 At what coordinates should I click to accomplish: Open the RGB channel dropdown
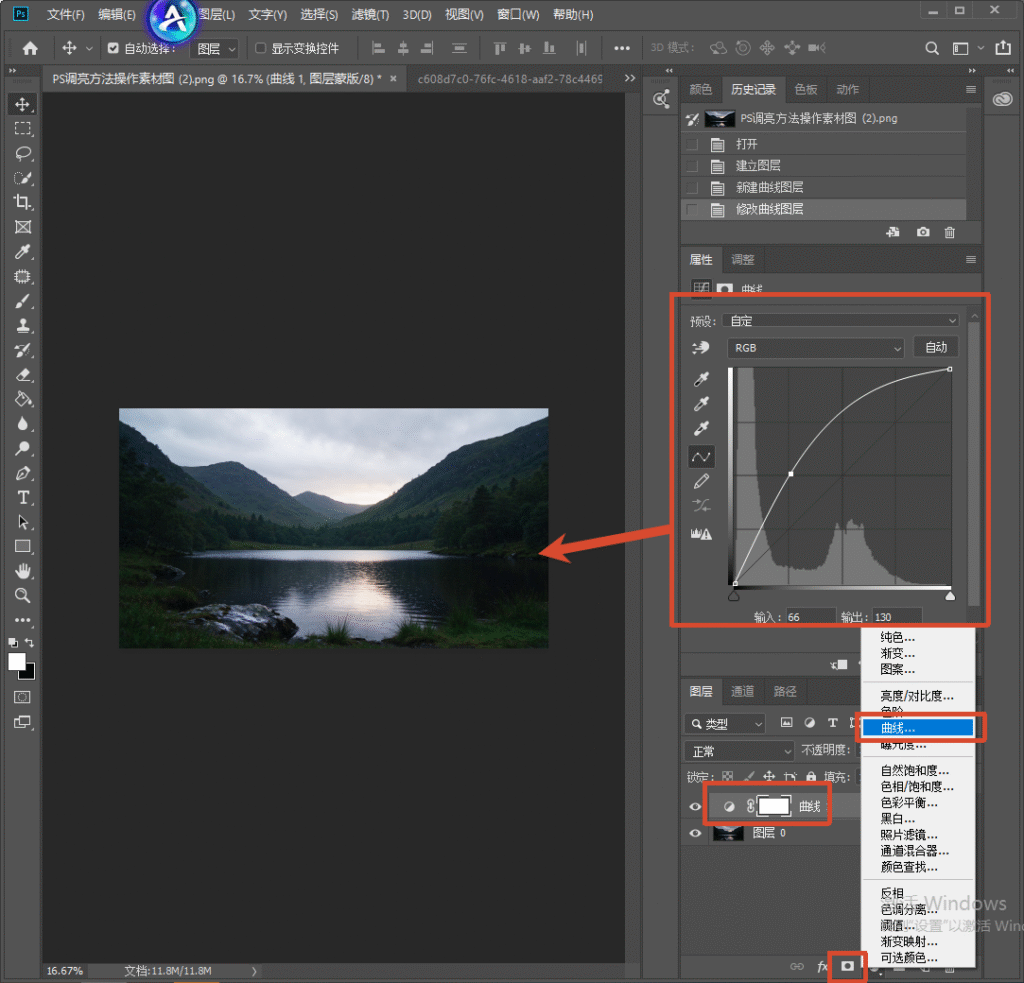click(815, 348)
